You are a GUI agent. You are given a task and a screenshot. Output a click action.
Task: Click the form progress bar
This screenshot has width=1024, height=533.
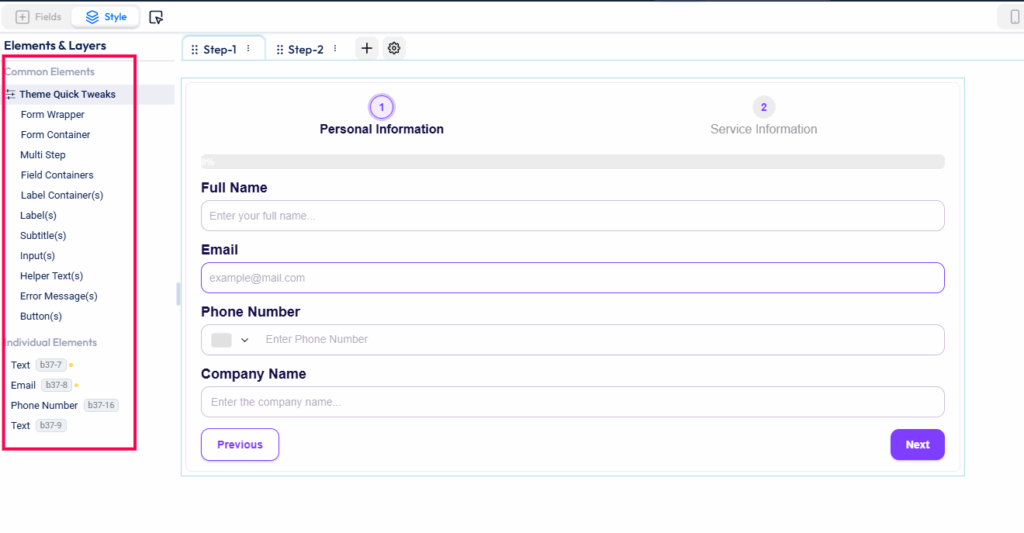click(x=572, y=161)
